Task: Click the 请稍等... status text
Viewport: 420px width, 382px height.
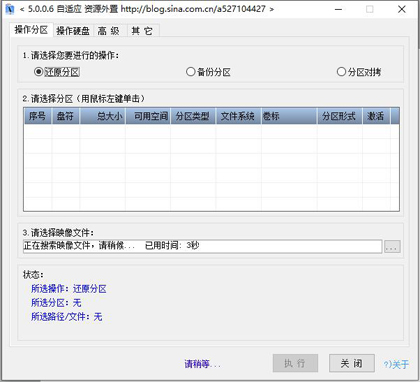Action: point(202,364)
